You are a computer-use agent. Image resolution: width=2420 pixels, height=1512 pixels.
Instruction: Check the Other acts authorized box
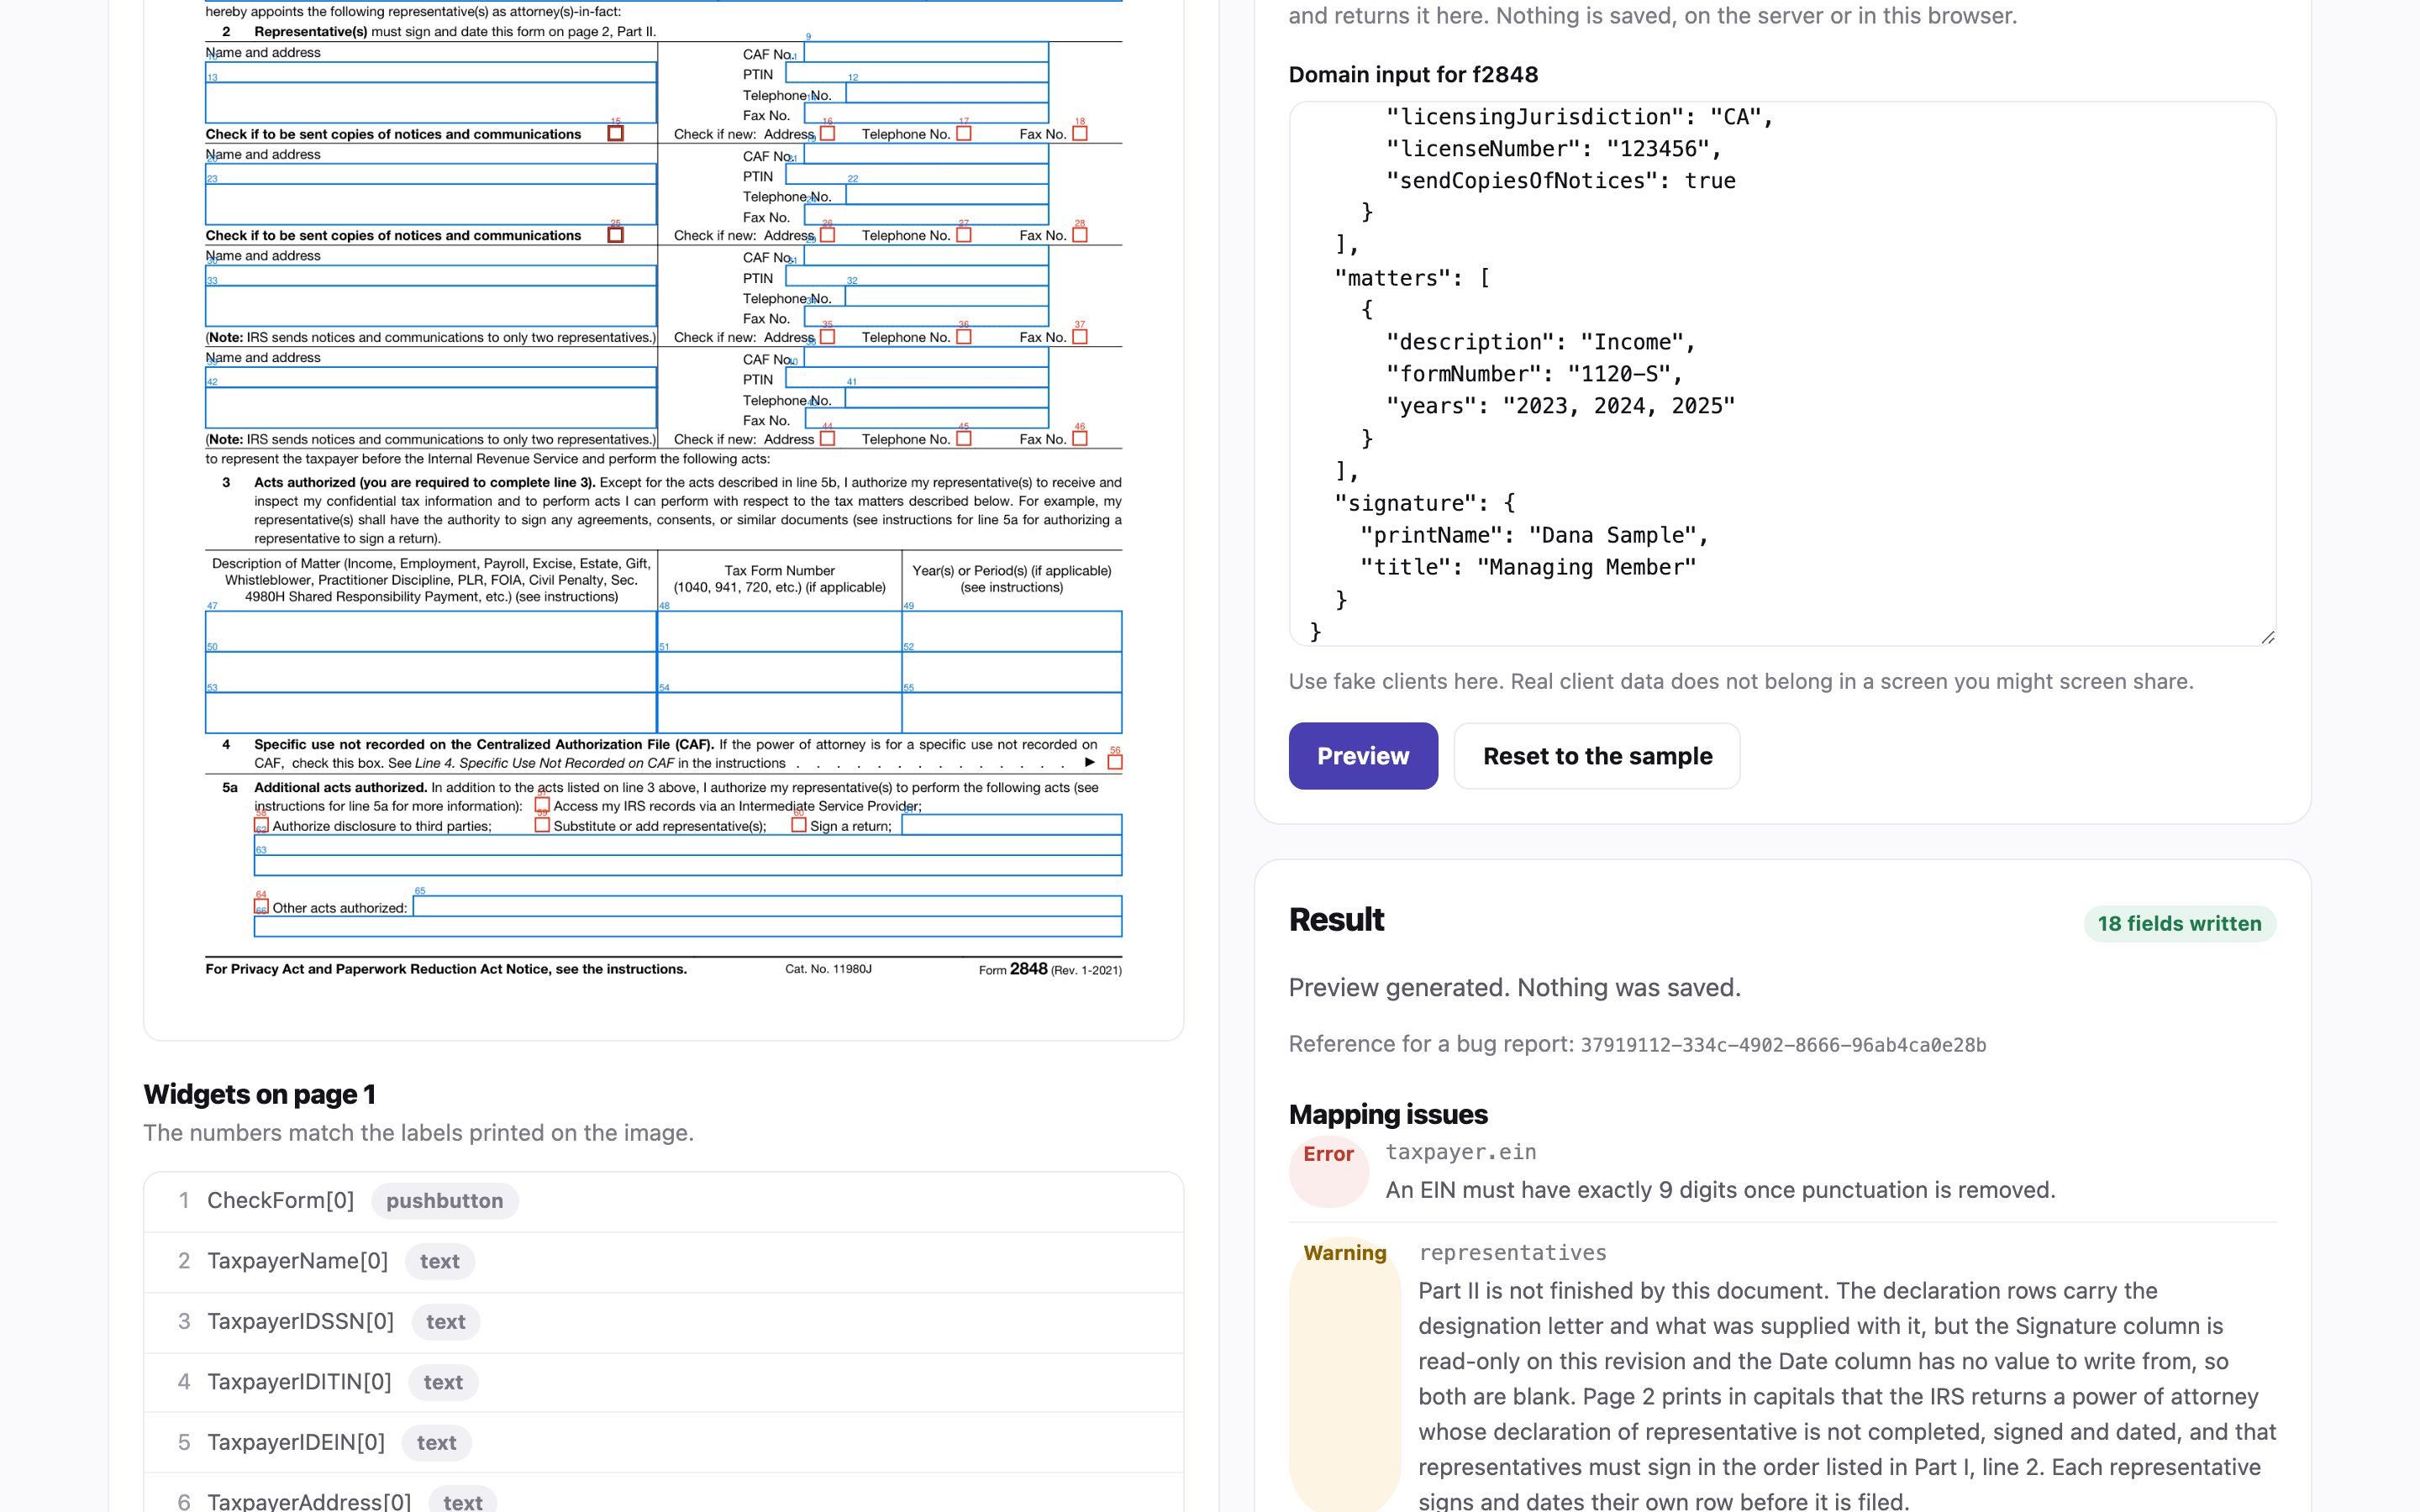tap(261, 907)
